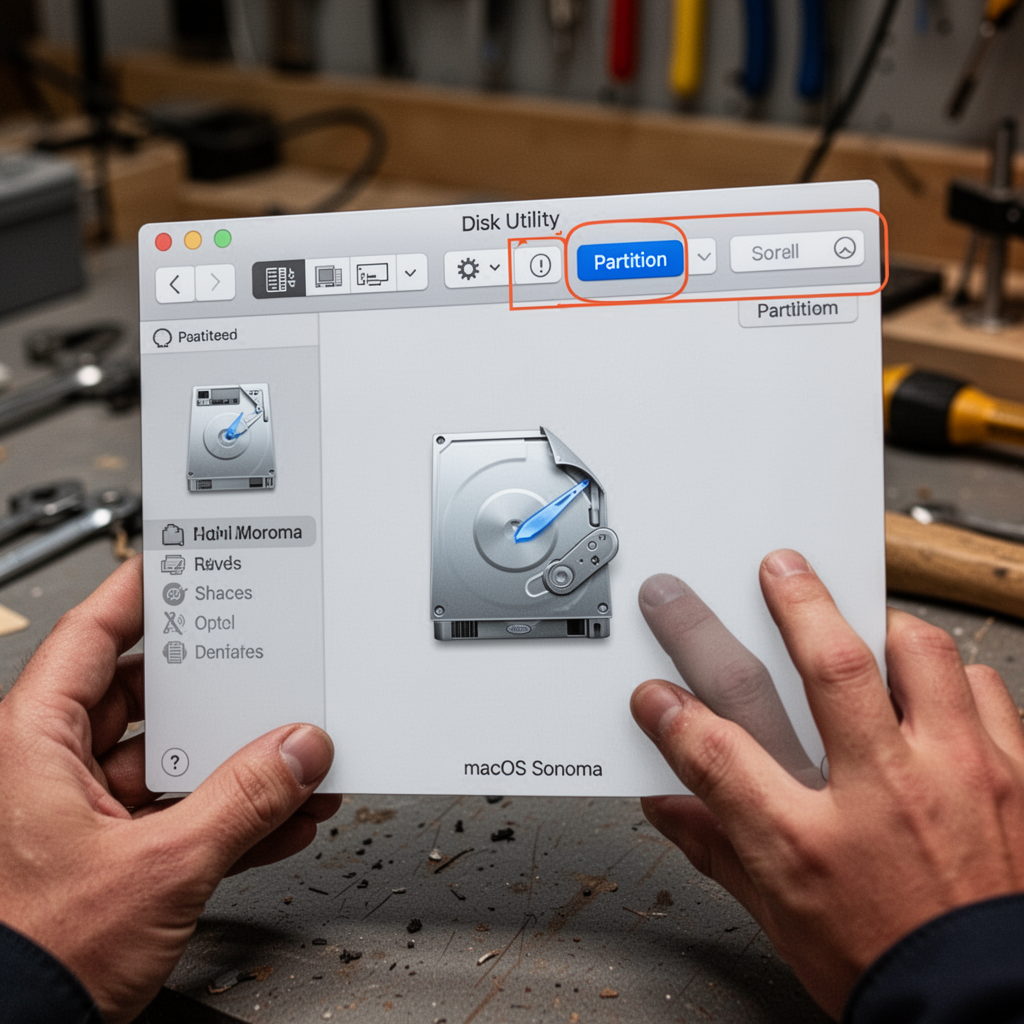Click the printer icon beside Reveś

[x=173, y=564]
